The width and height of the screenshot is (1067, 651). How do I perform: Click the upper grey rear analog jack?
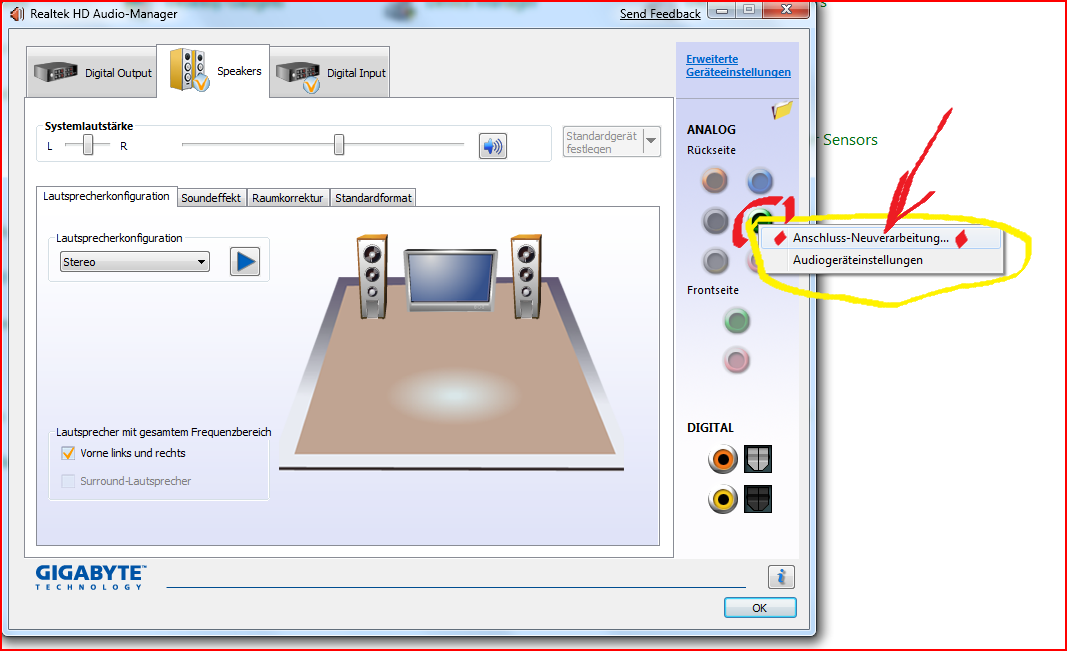(x=715, y=221)
